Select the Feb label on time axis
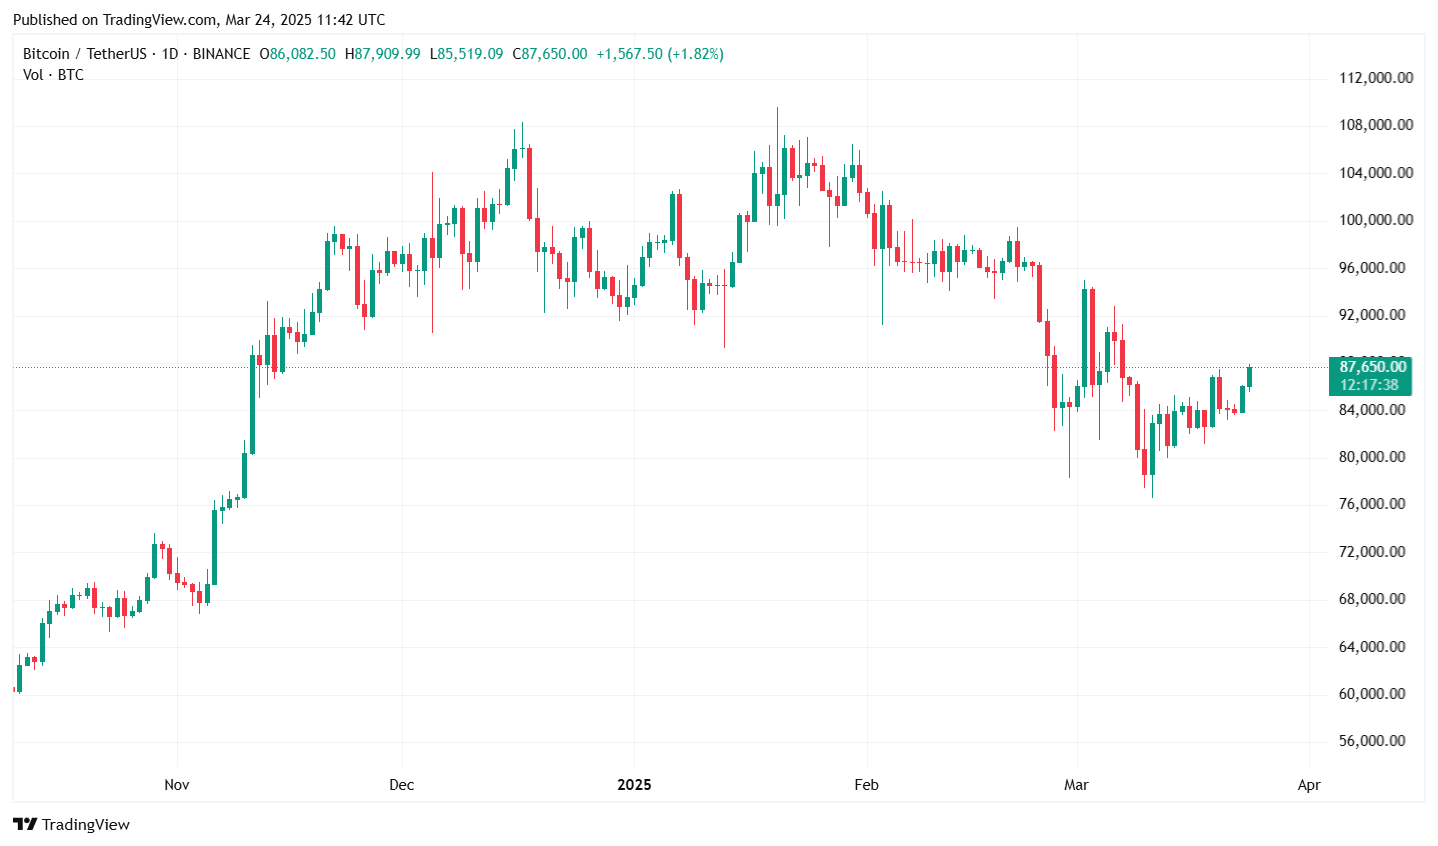Image resolution: width=1438 pixels, height=846 pixels. [867, 785]
